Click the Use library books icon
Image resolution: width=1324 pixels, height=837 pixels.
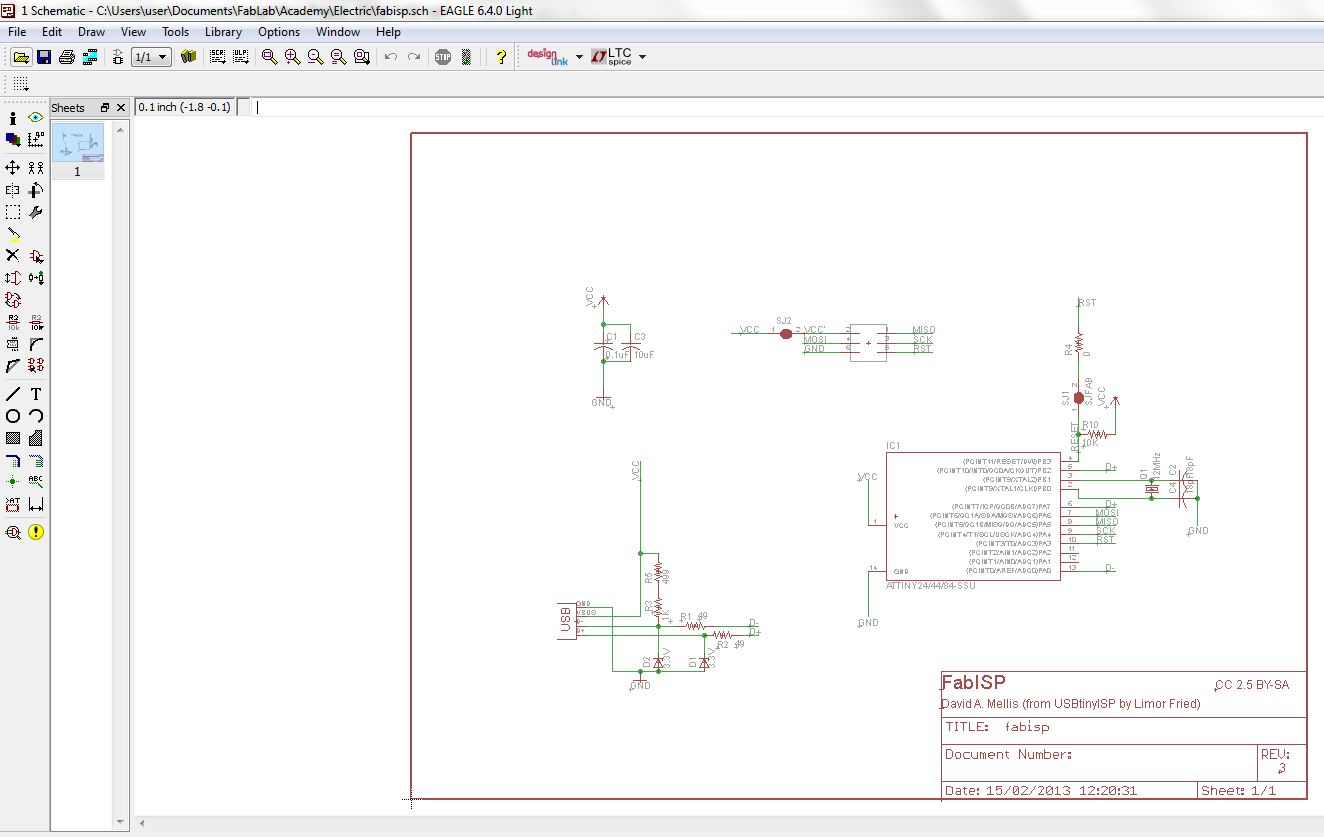pos(188,57)
